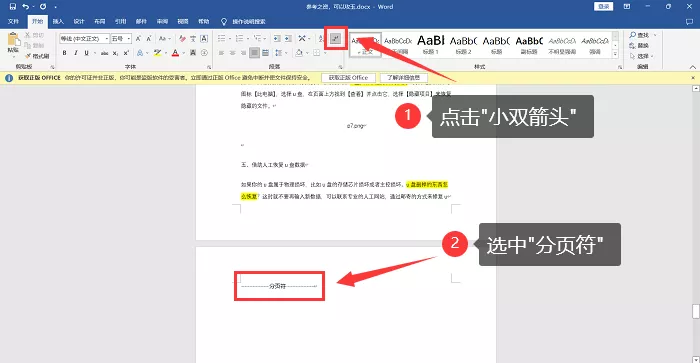Select the Format Painter tool
Screen dimensions: 700x363
[x=38, y=56]
